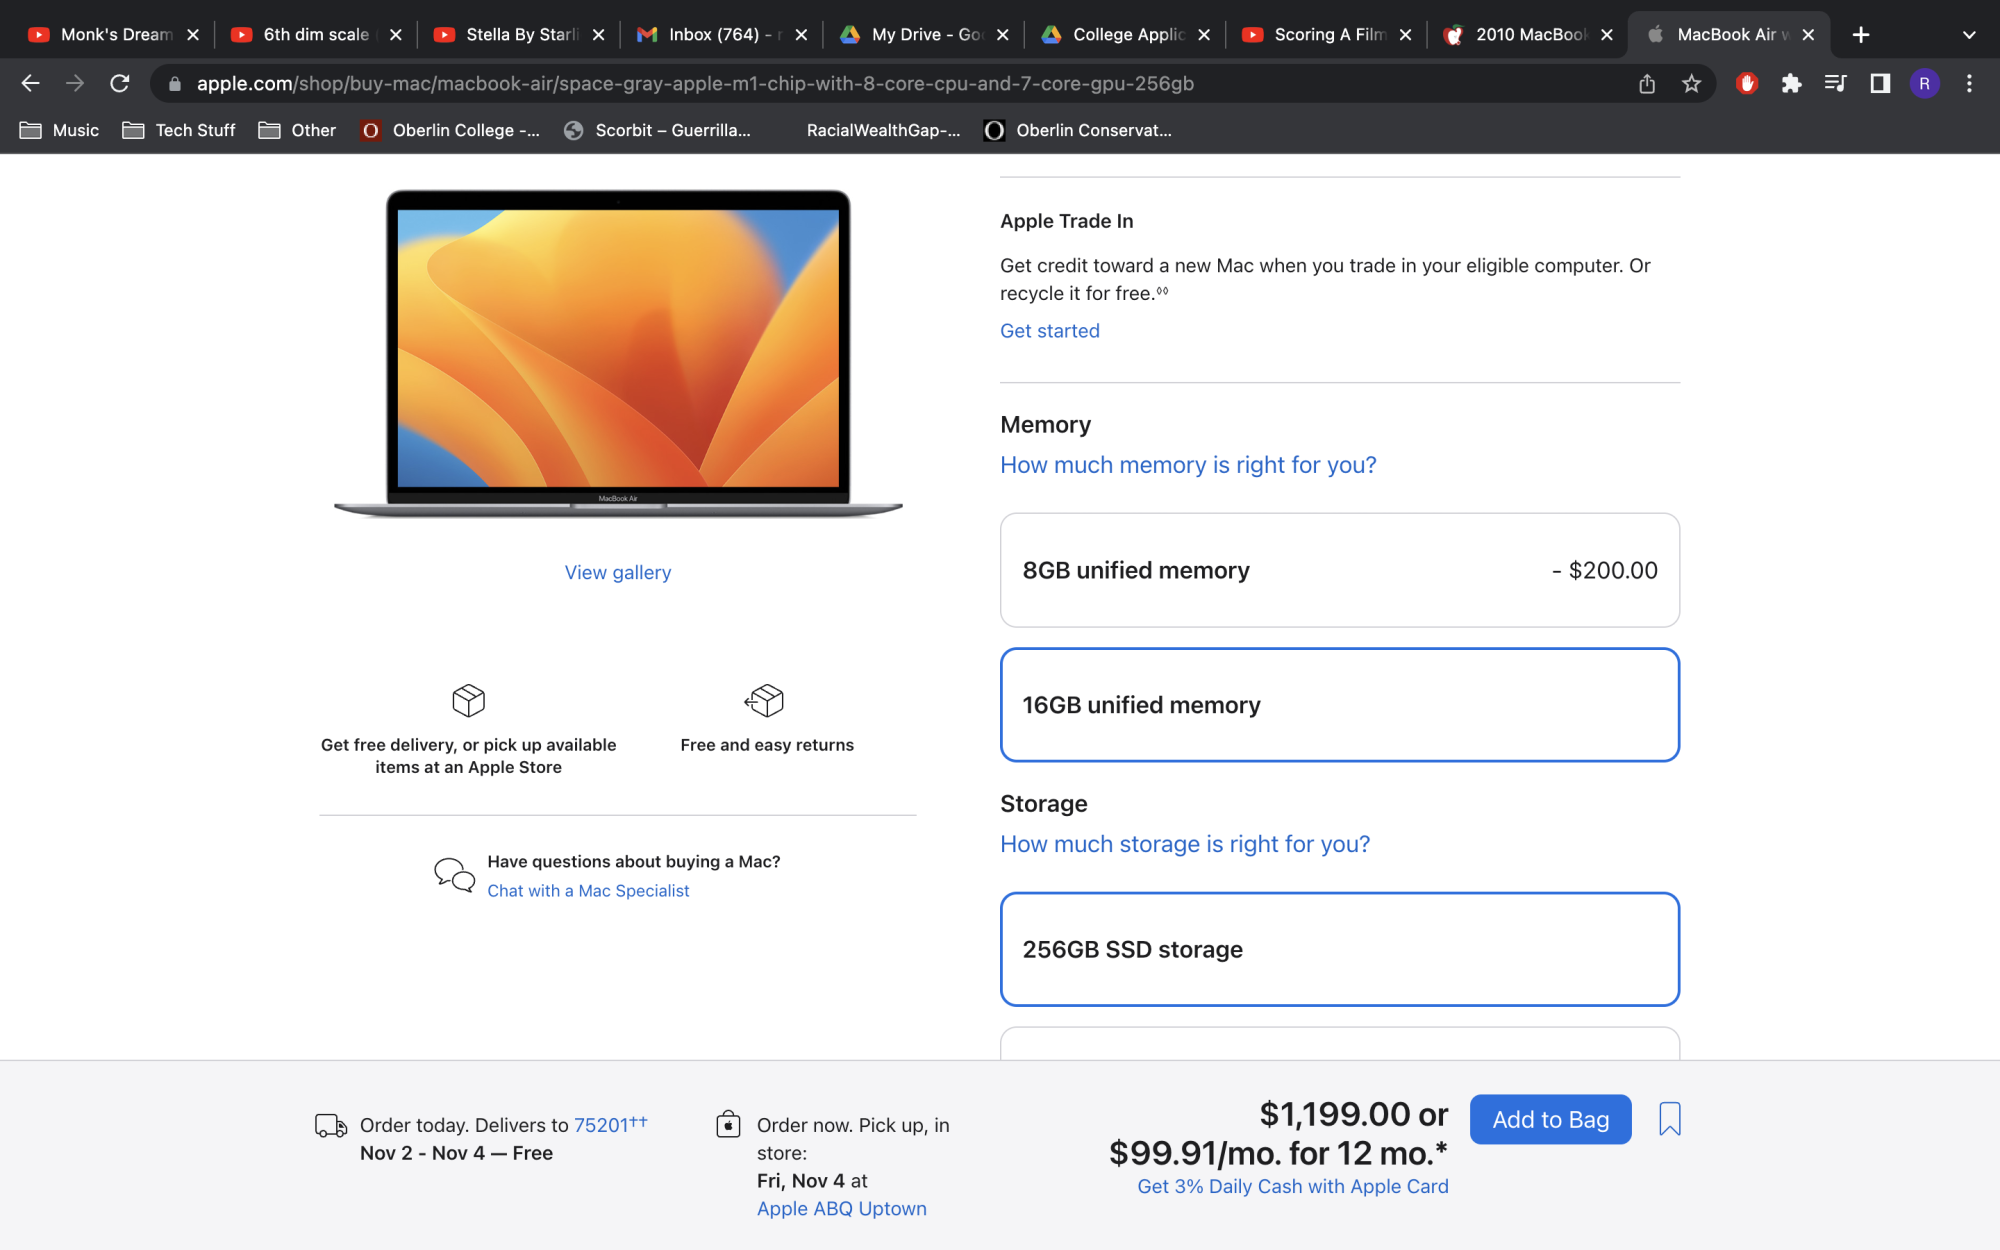The image size is (2000, 1250).
Task: Open the Scorbit Guerrilla bookmark
Action: [657, 130]
